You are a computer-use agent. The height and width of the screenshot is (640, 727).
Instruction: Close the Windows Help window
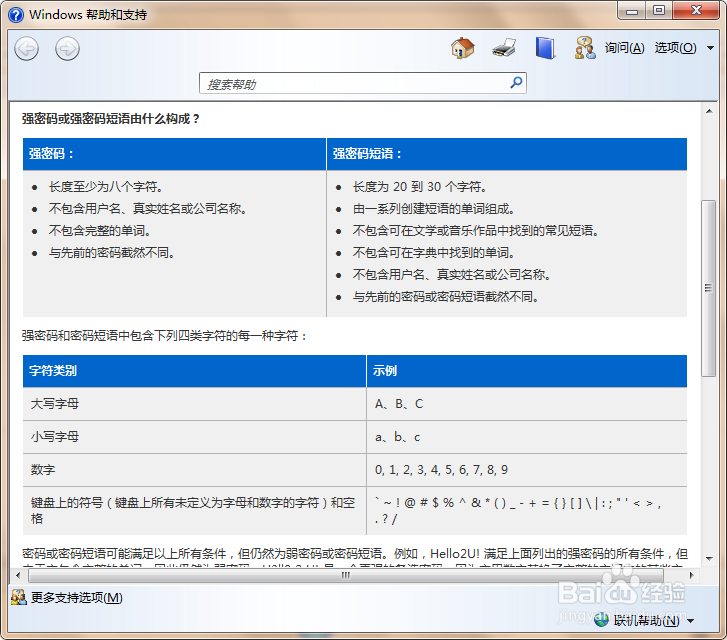coord(696,10)
